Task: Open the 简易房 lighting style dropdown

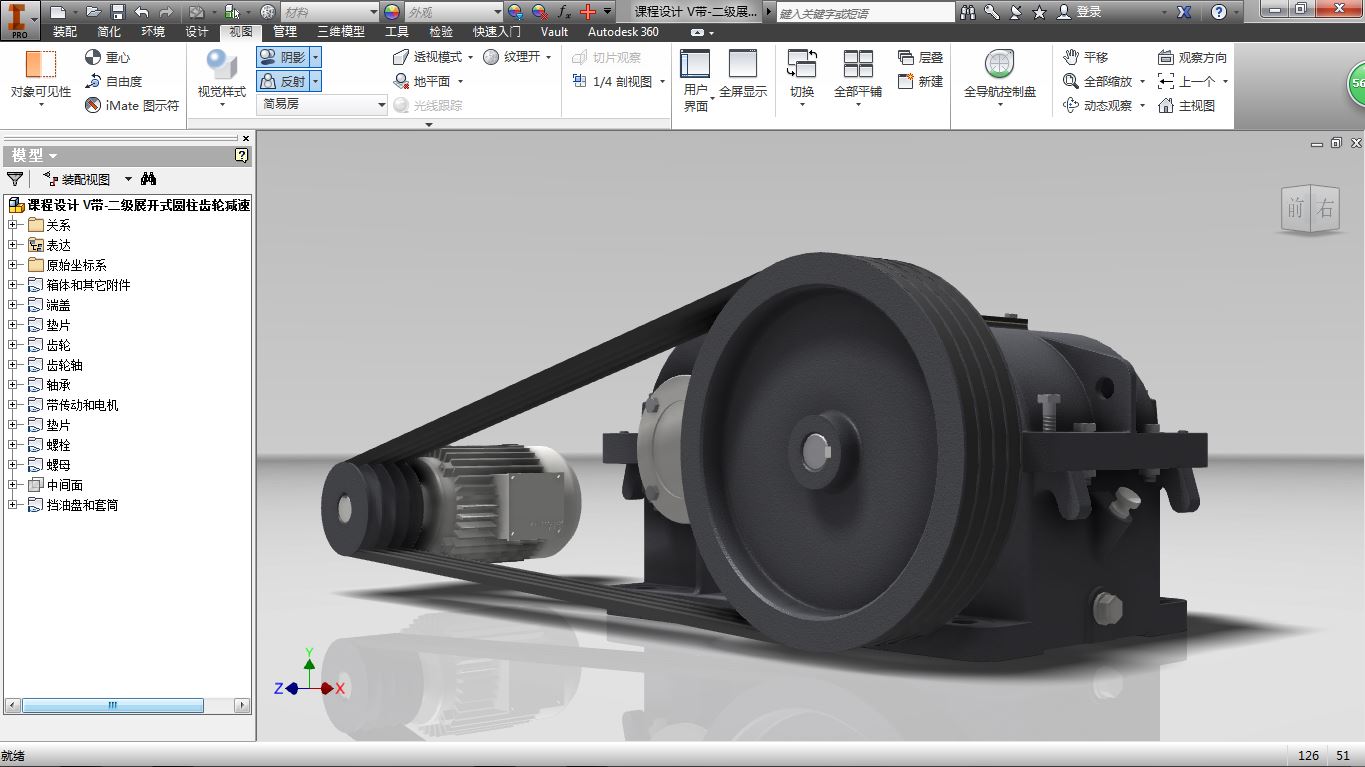Action: click(322, 104)
